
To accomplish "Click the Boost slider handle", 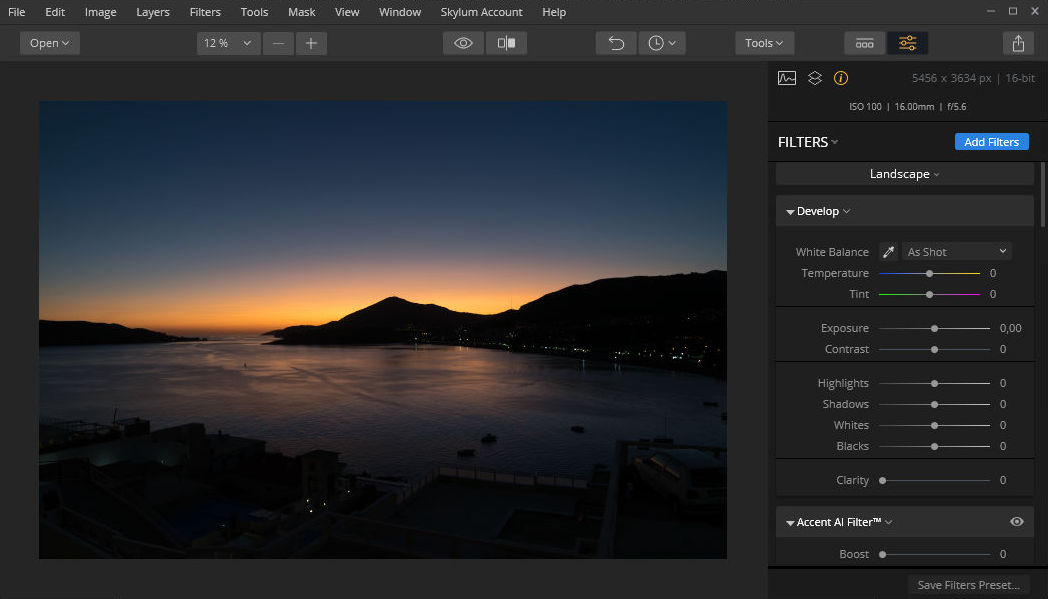I will click(882, 554).
